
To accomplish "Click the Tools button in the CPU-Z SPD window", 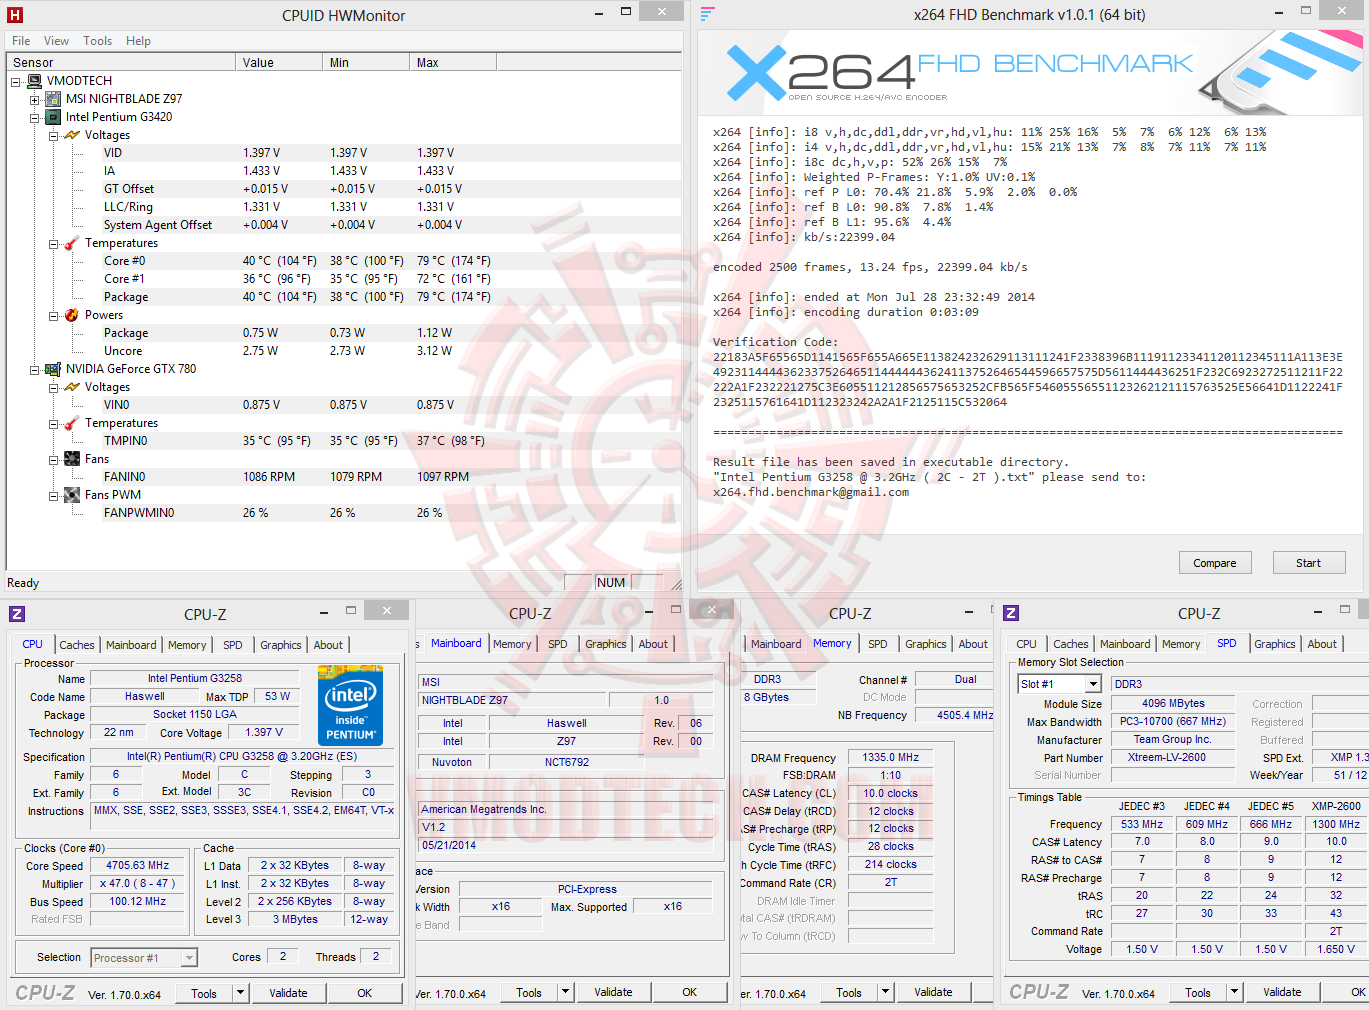I will point(1198,993).
